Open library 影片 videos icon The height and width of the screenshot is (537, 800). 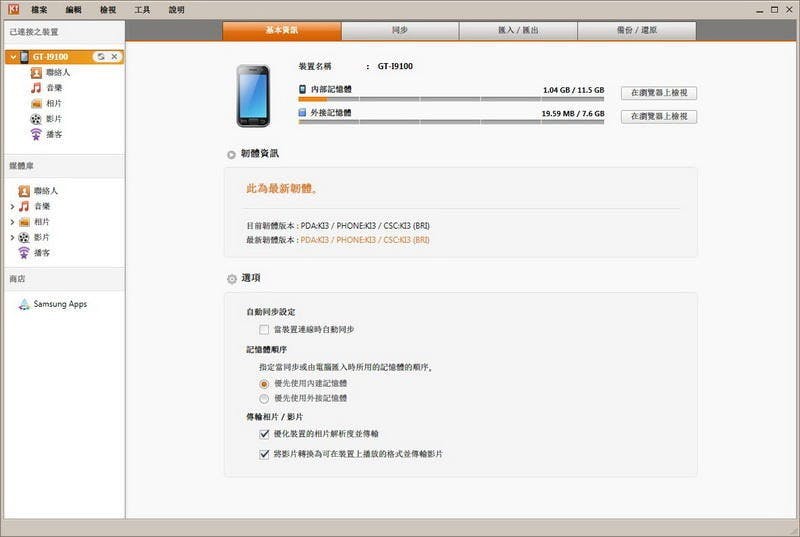coord(24,238)
